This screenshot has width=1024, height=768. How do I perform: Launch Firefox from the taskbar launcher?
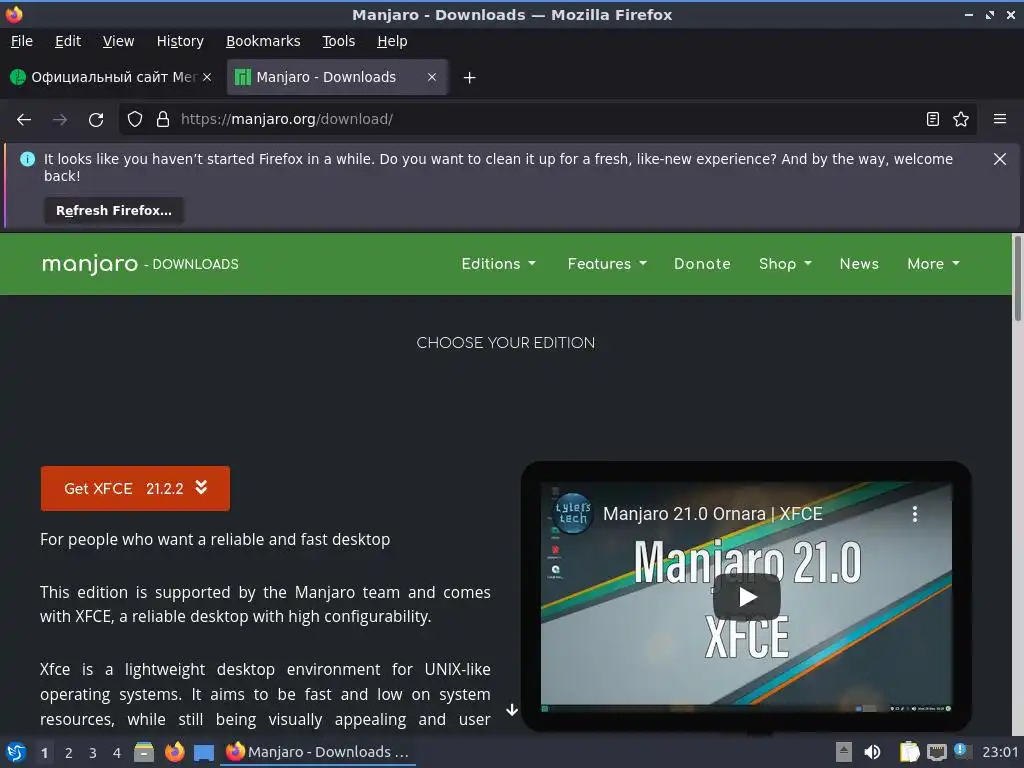pos(174,752)
